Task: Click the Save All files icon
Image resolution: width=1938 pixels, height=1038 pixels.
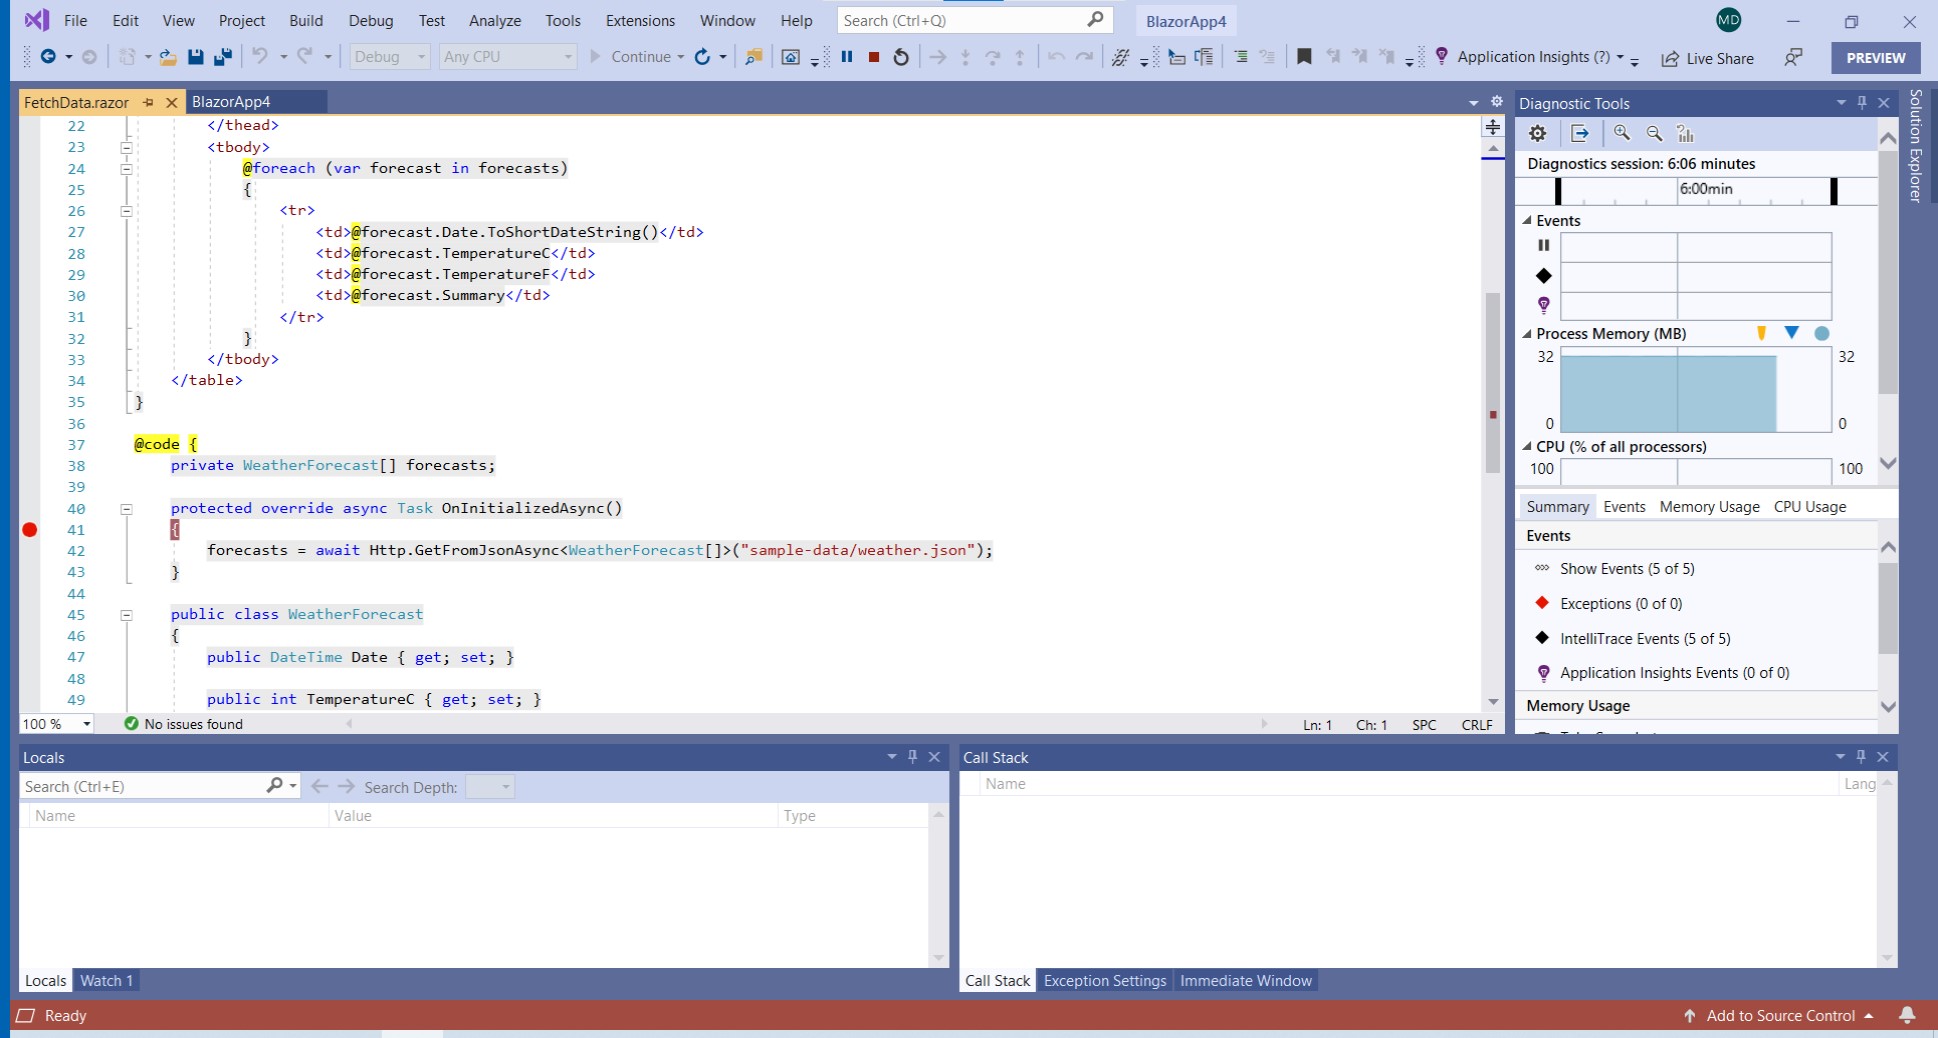Action: click(222, 57)
